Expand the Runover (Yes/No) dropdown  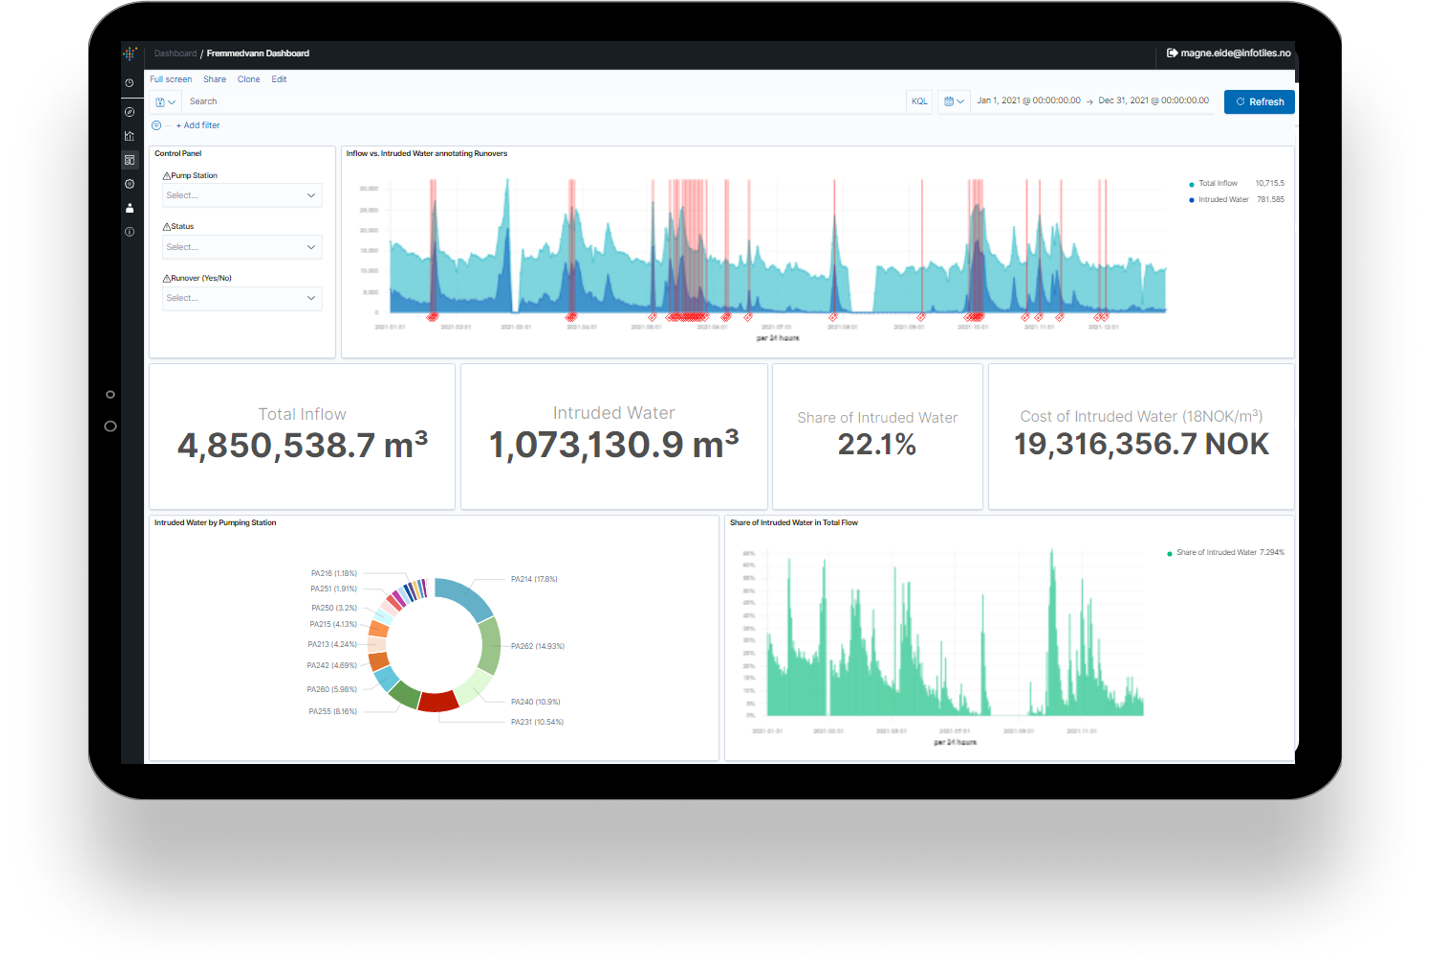click(x=242, y=298)
